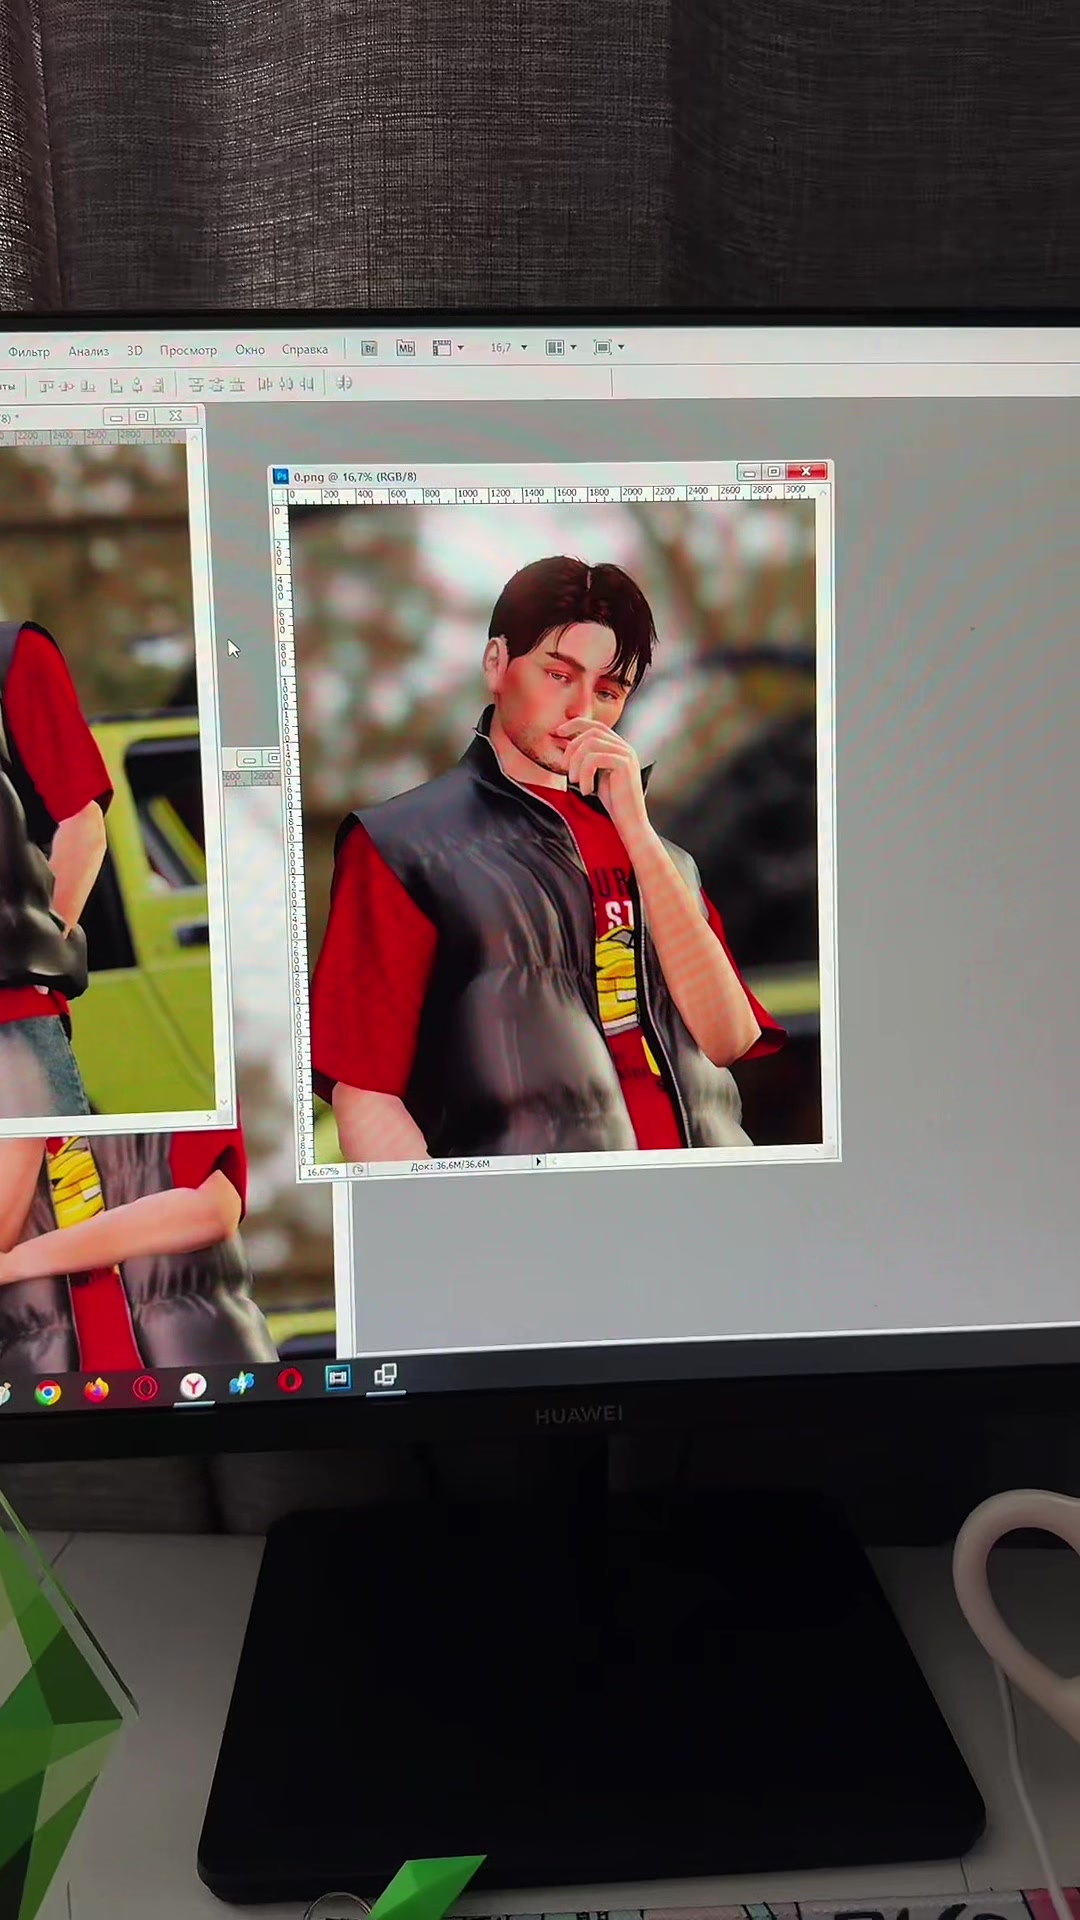Open the Анализ menu
Screen dimensions: 1080x1920
(x=89, y=351)
